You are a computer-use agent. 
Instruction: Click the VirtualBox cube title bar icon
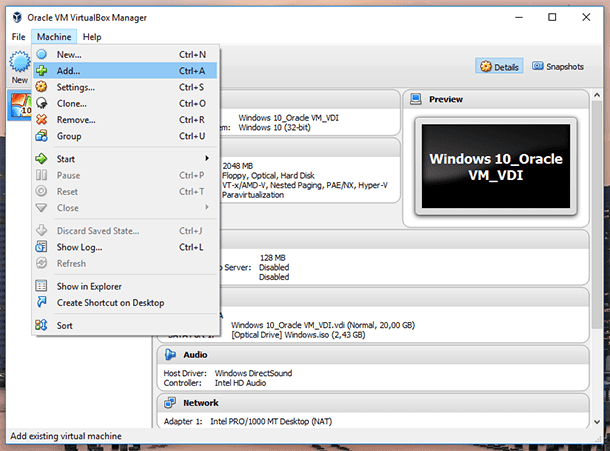[17, 18]
